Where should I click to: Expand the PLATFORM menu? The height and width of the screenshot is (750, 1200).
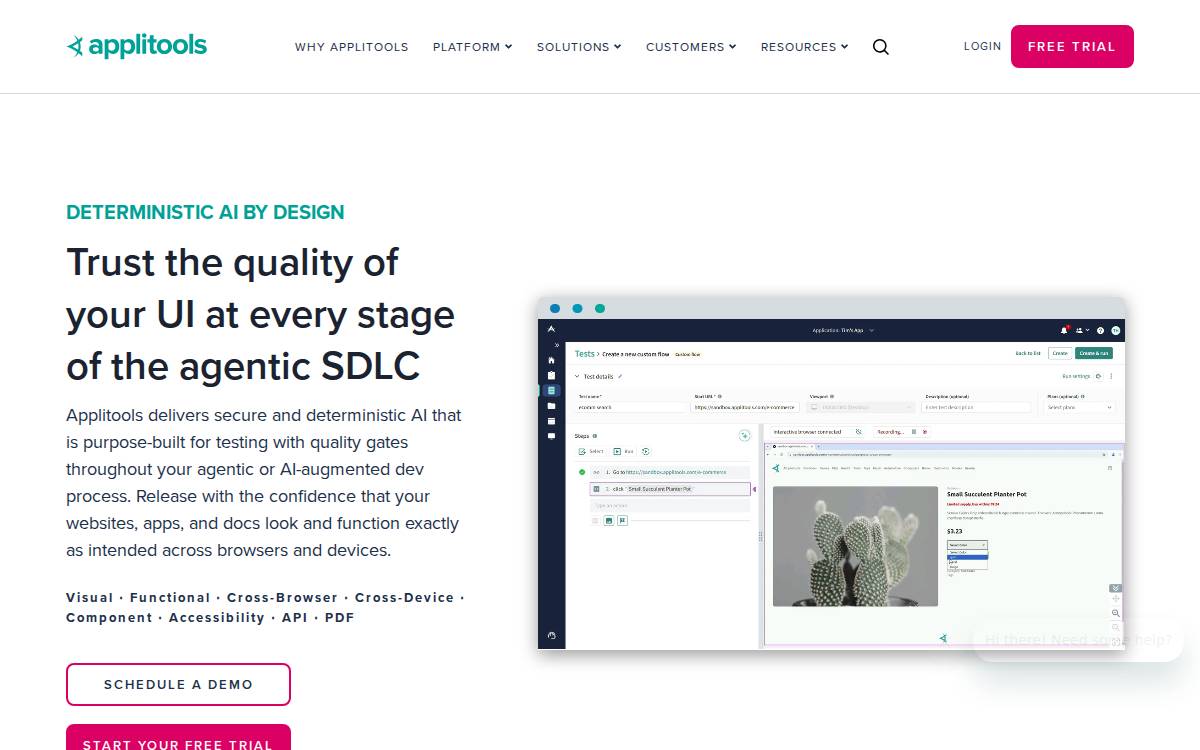[472, 47]
